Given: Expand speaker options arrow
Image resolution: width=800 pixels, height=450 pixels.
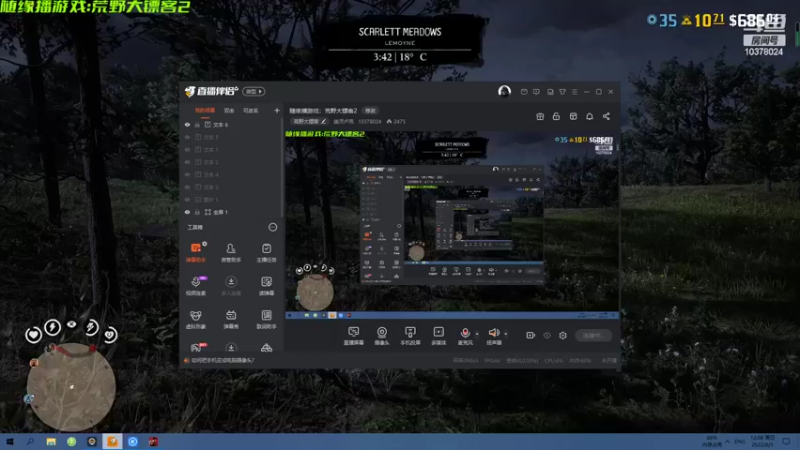Looking at the screenshot, I should (x=506, y=334).
